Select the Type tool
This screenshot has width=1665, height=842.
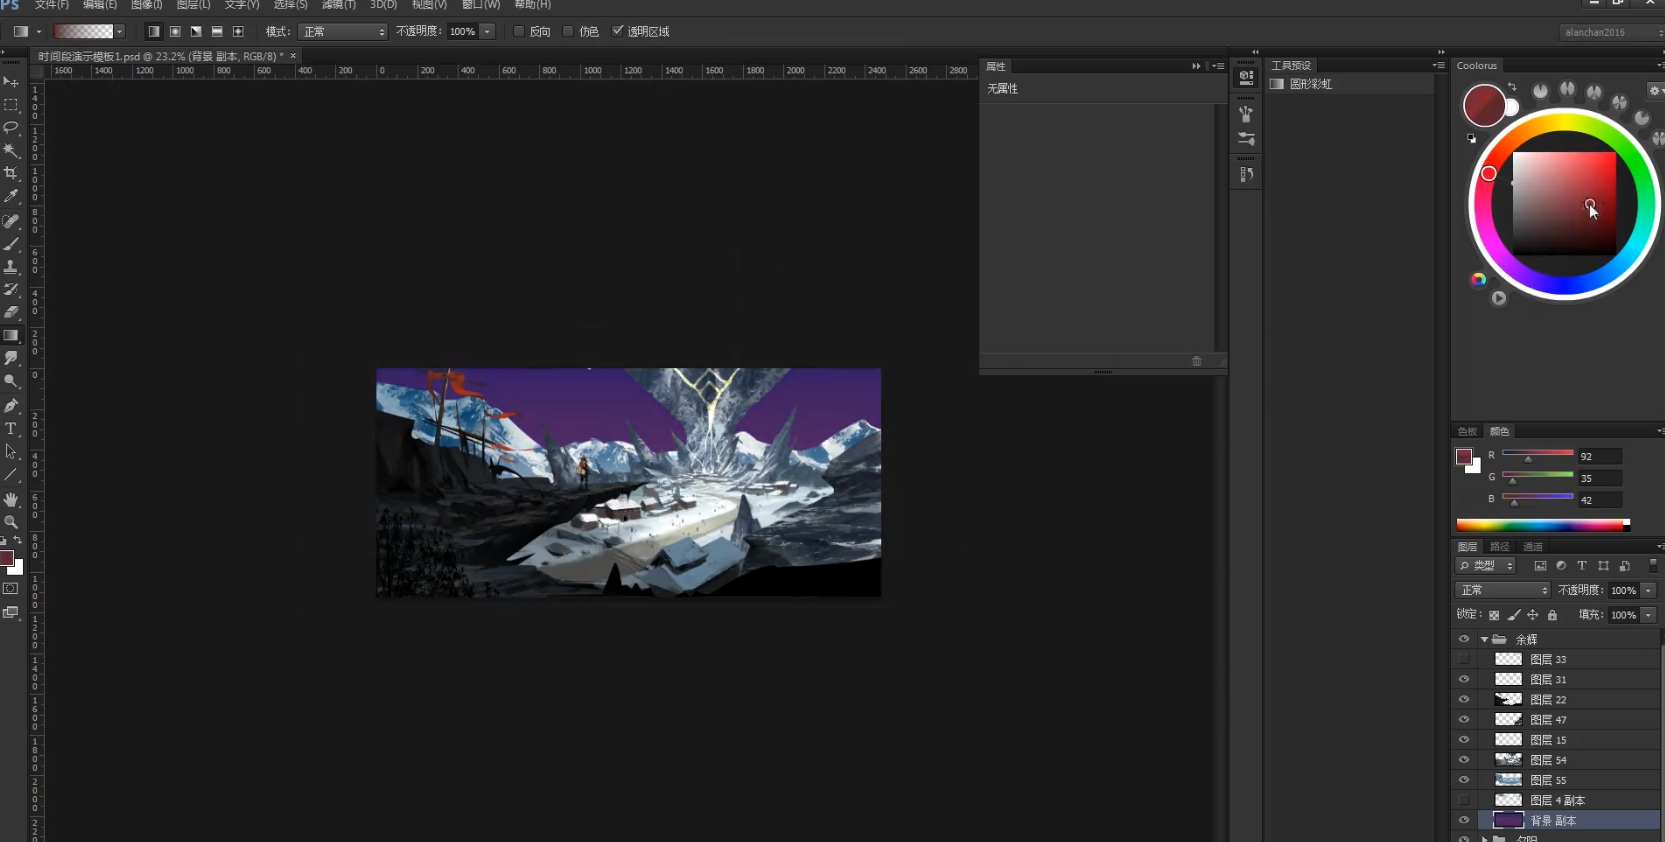(x=11, y=429)
